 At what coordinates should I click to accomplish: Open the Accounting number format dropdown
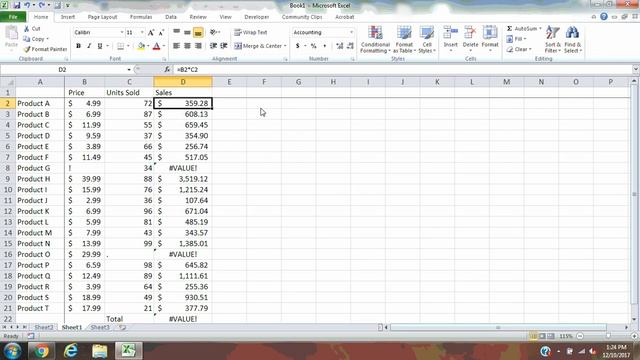(x=351, y=32)
